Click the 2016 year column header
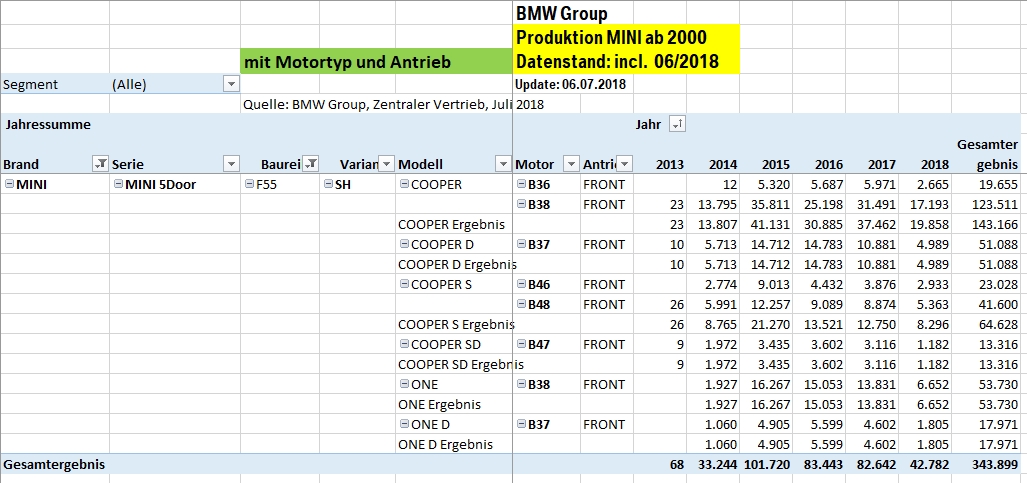Screen dimensions: 1027x483 [829, 164]
